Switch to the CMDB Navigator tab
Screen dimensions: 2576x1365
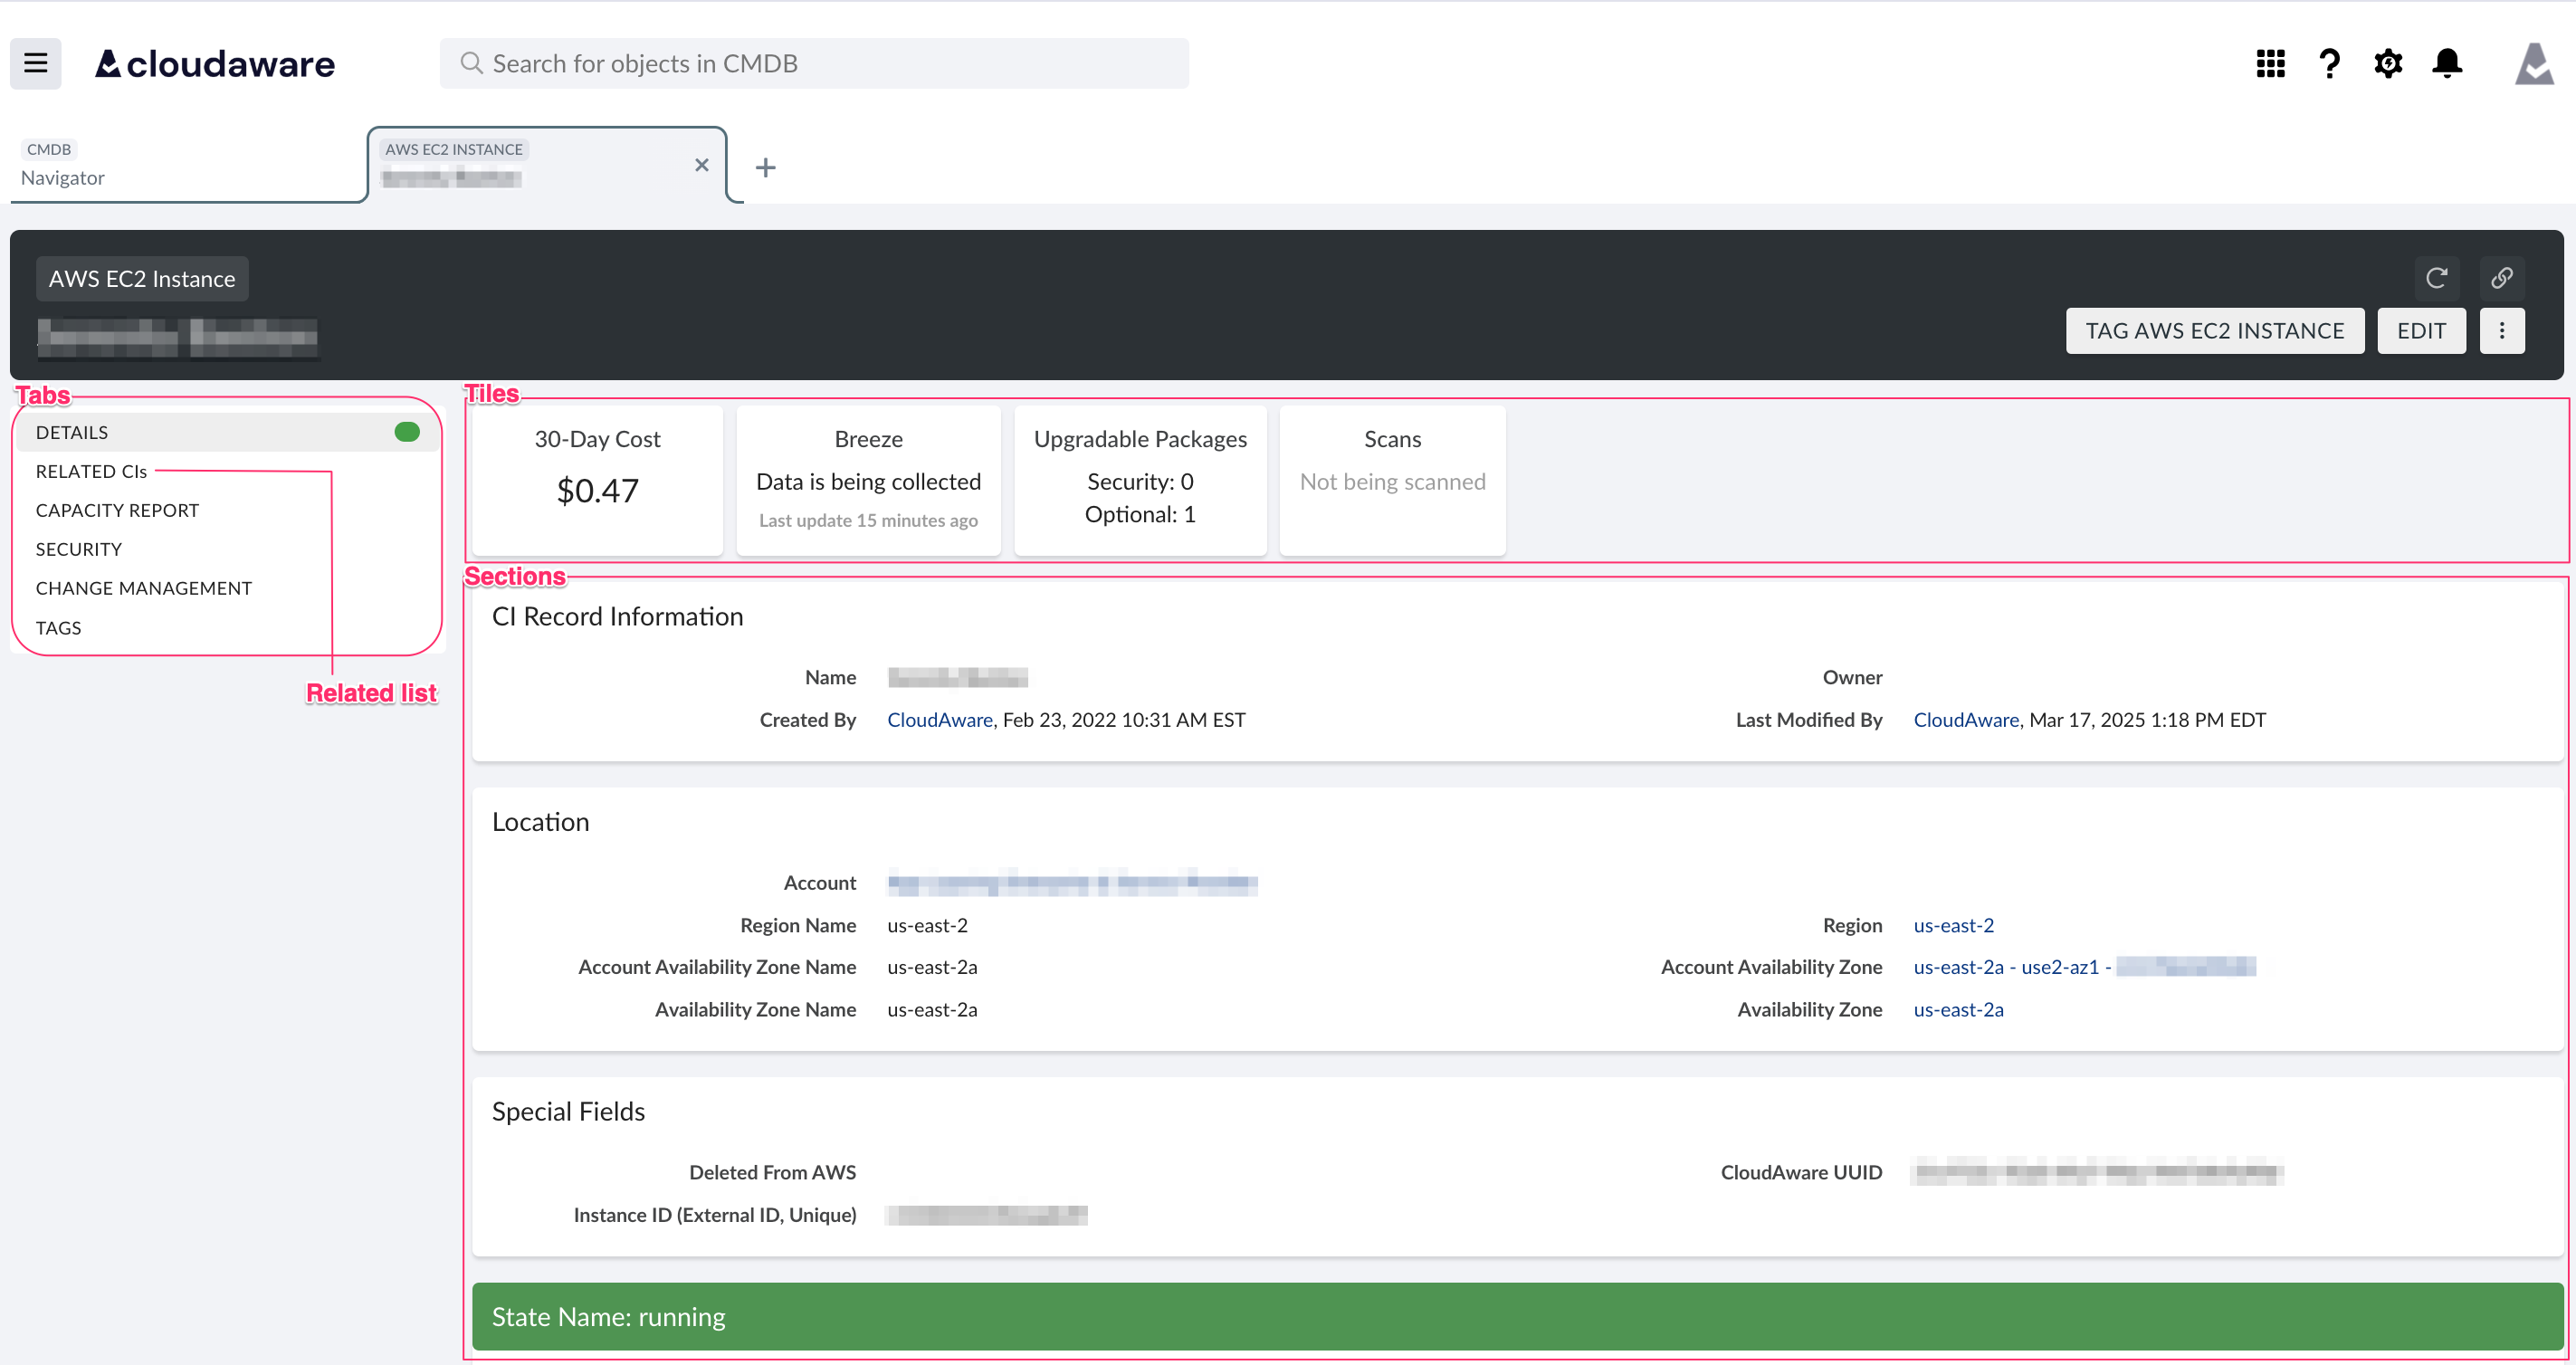[185, 165]
